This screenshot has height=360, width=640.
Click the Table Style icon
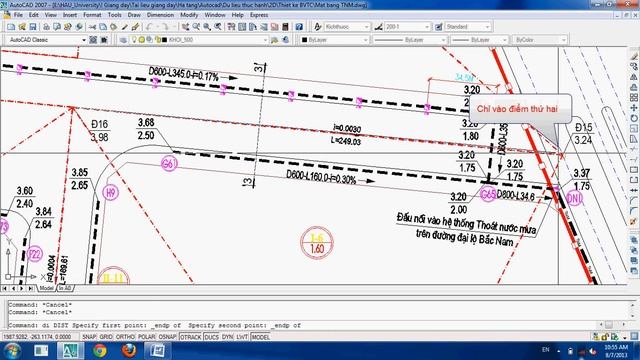(439, 27)
